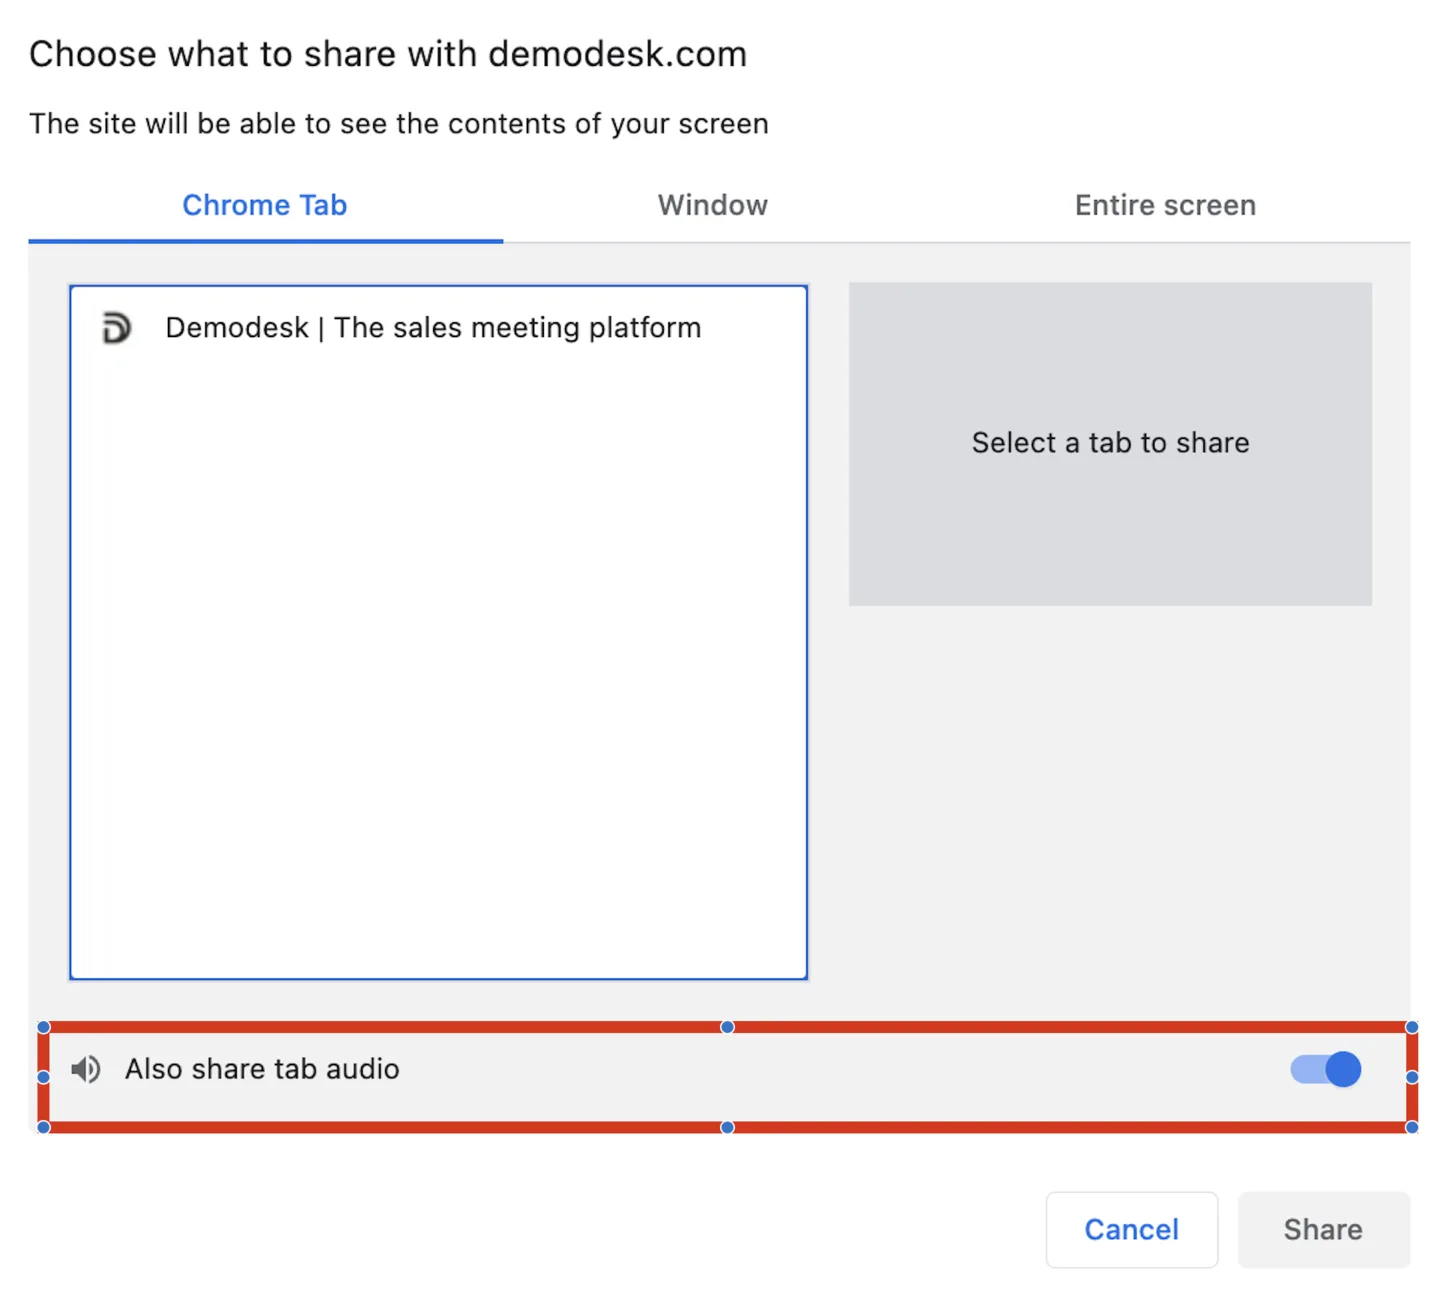Open the Entire screen tab

(x=1165, y=205)
